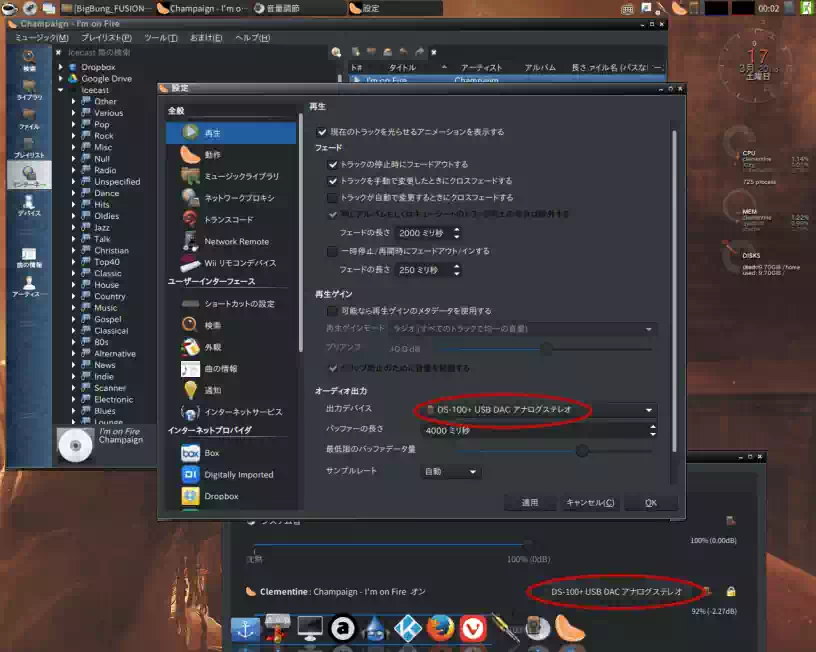Viewport: 816px width, 652px height.
Task: Open the インターネットサービス settings category
Action: click(x=231, y=412)
